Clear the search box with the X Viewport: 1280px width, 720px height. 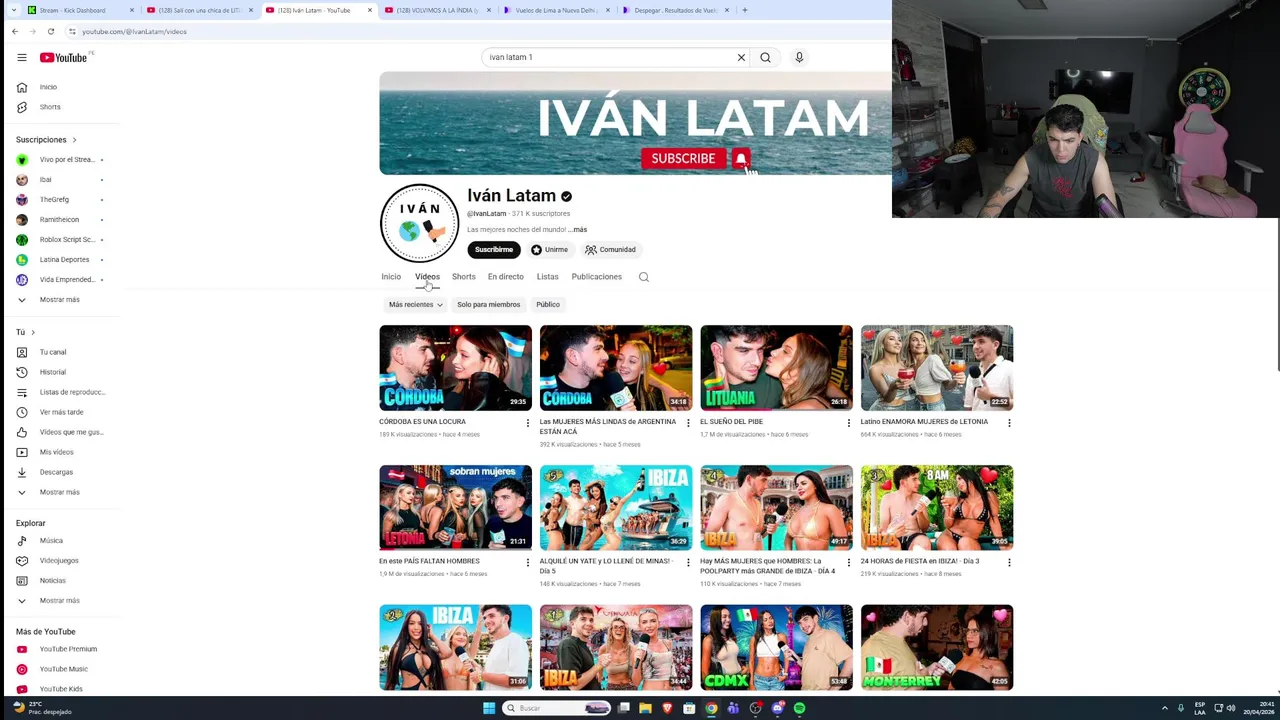click(x=741, y=57)
